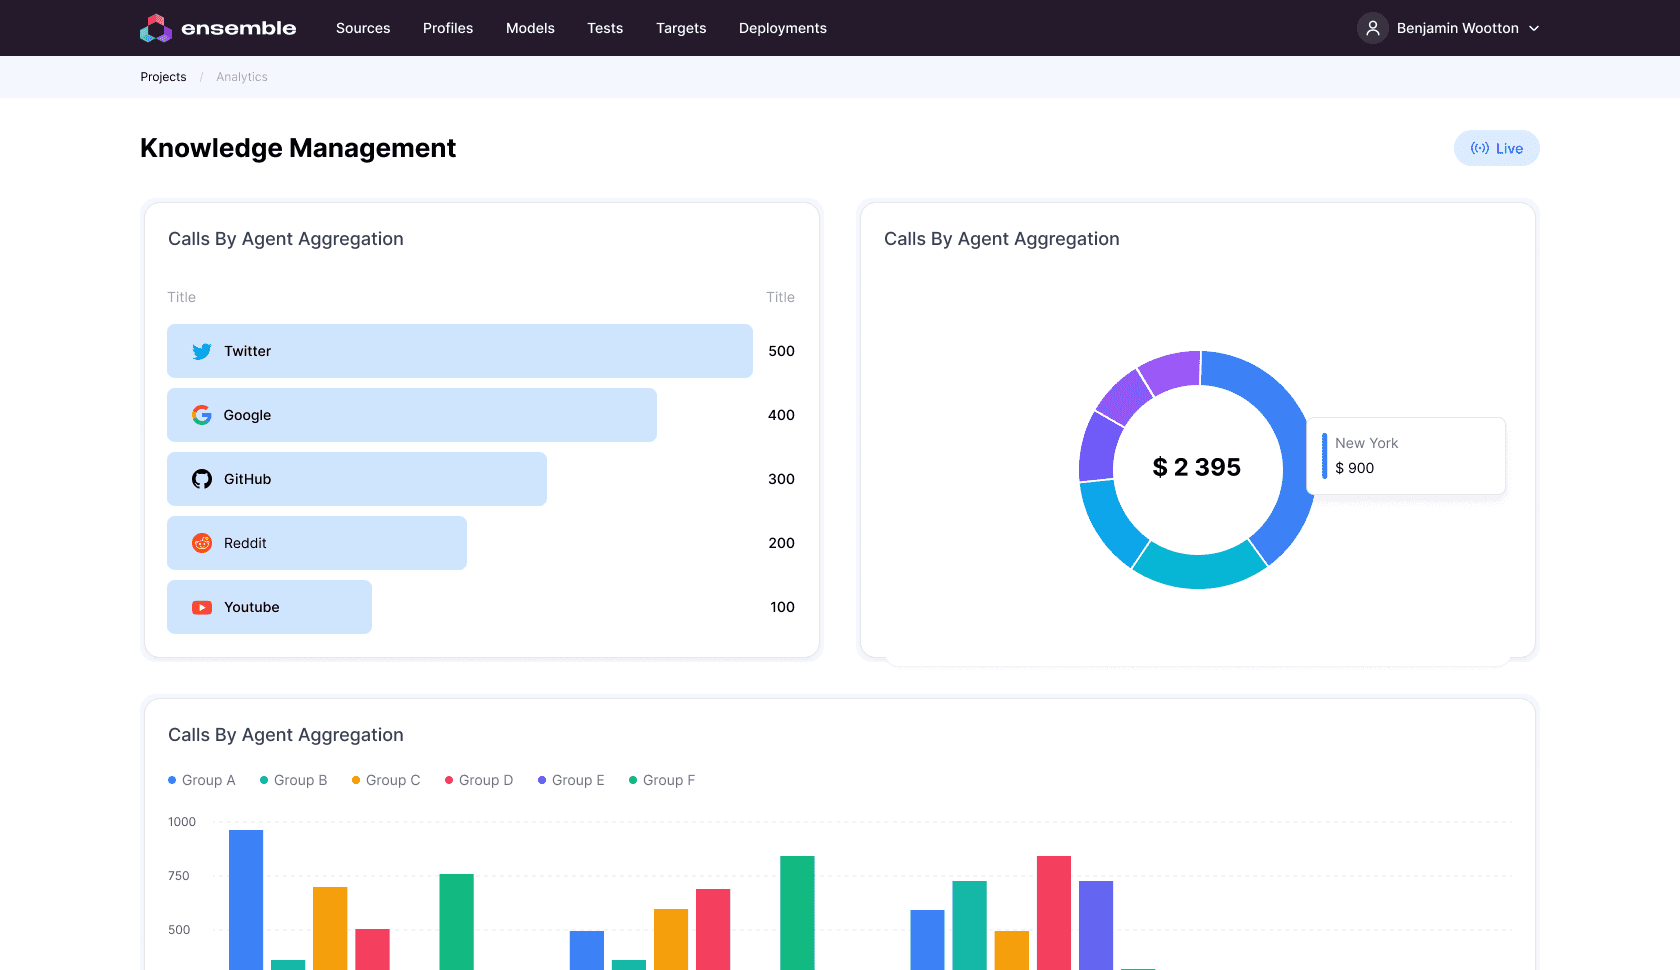This screenshot has width=1680, height=970.
Task: Click the Youtube play icon
Action: (202, 607)
